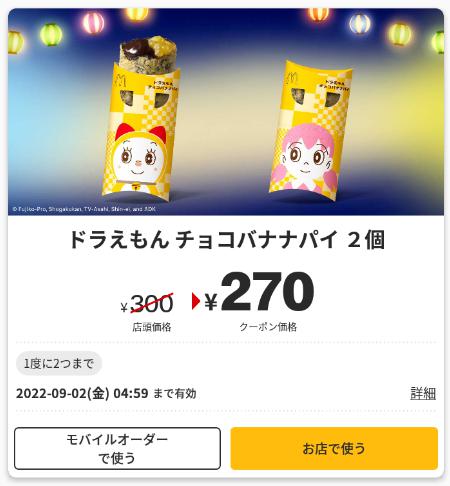Click the pink-haired character pie package
450x486 pixels.
pyautogui.click(x=310, y=130)
